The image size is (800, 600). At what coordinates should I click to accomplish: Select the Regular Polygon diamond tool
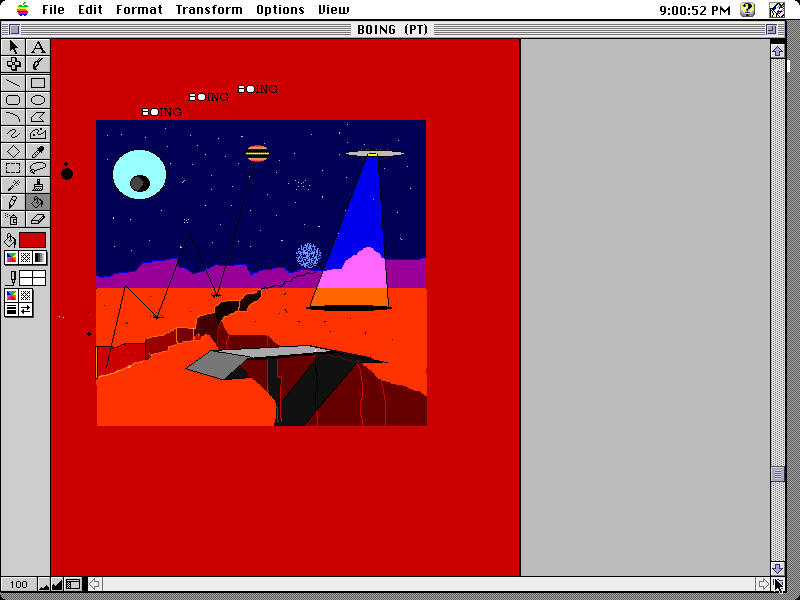click(13, 151)
